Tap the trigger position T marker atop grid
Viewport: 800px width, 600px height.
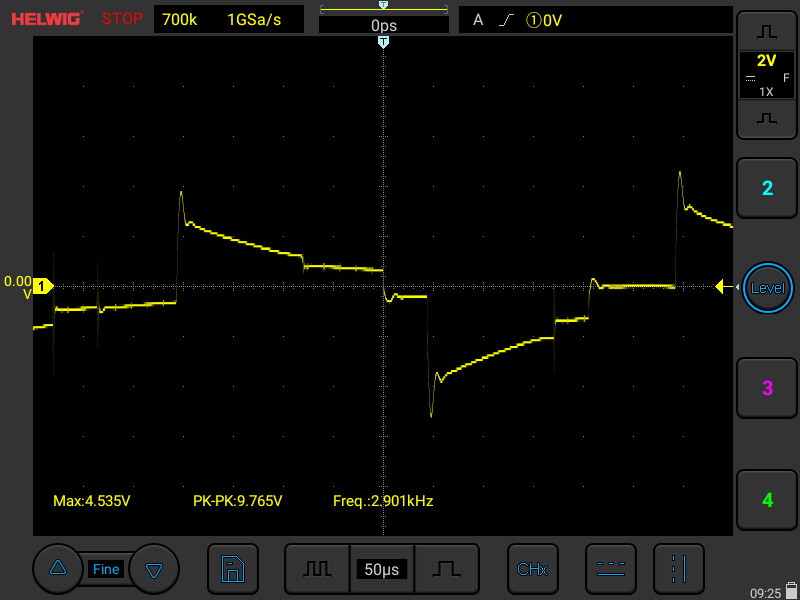pos(383,42)
